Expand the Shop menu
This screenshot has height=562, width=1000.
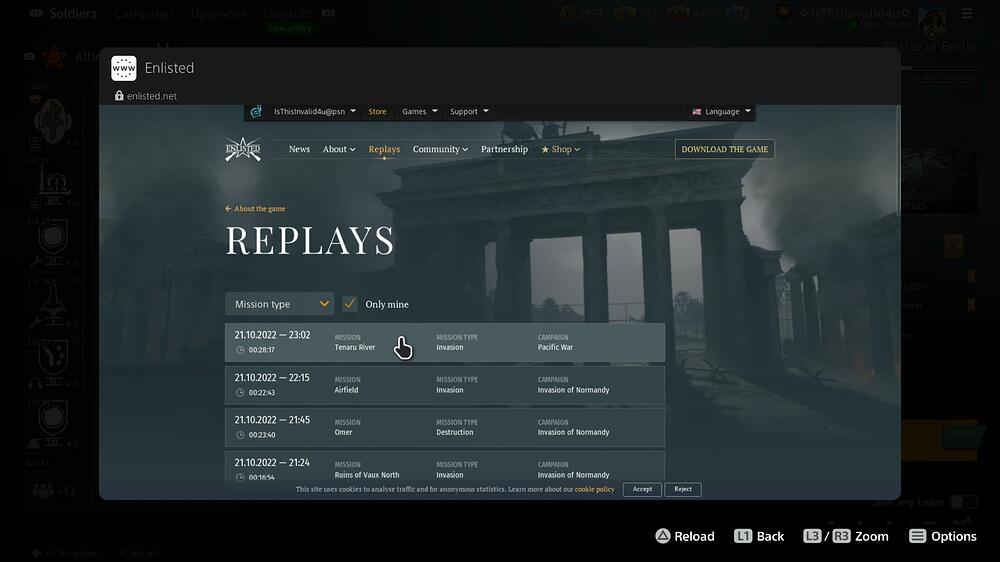[561, 149]
